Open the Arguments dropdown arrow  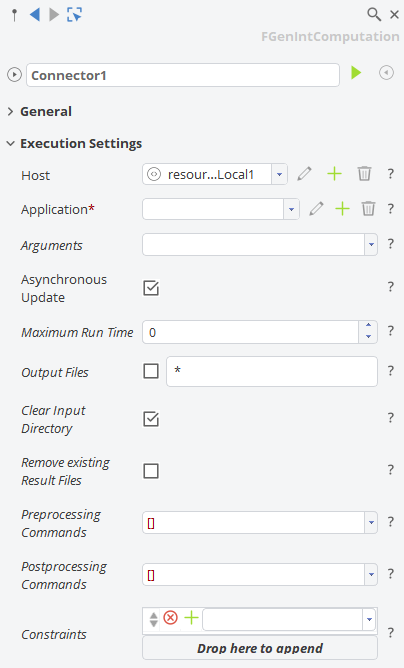(x=371, y=245)
